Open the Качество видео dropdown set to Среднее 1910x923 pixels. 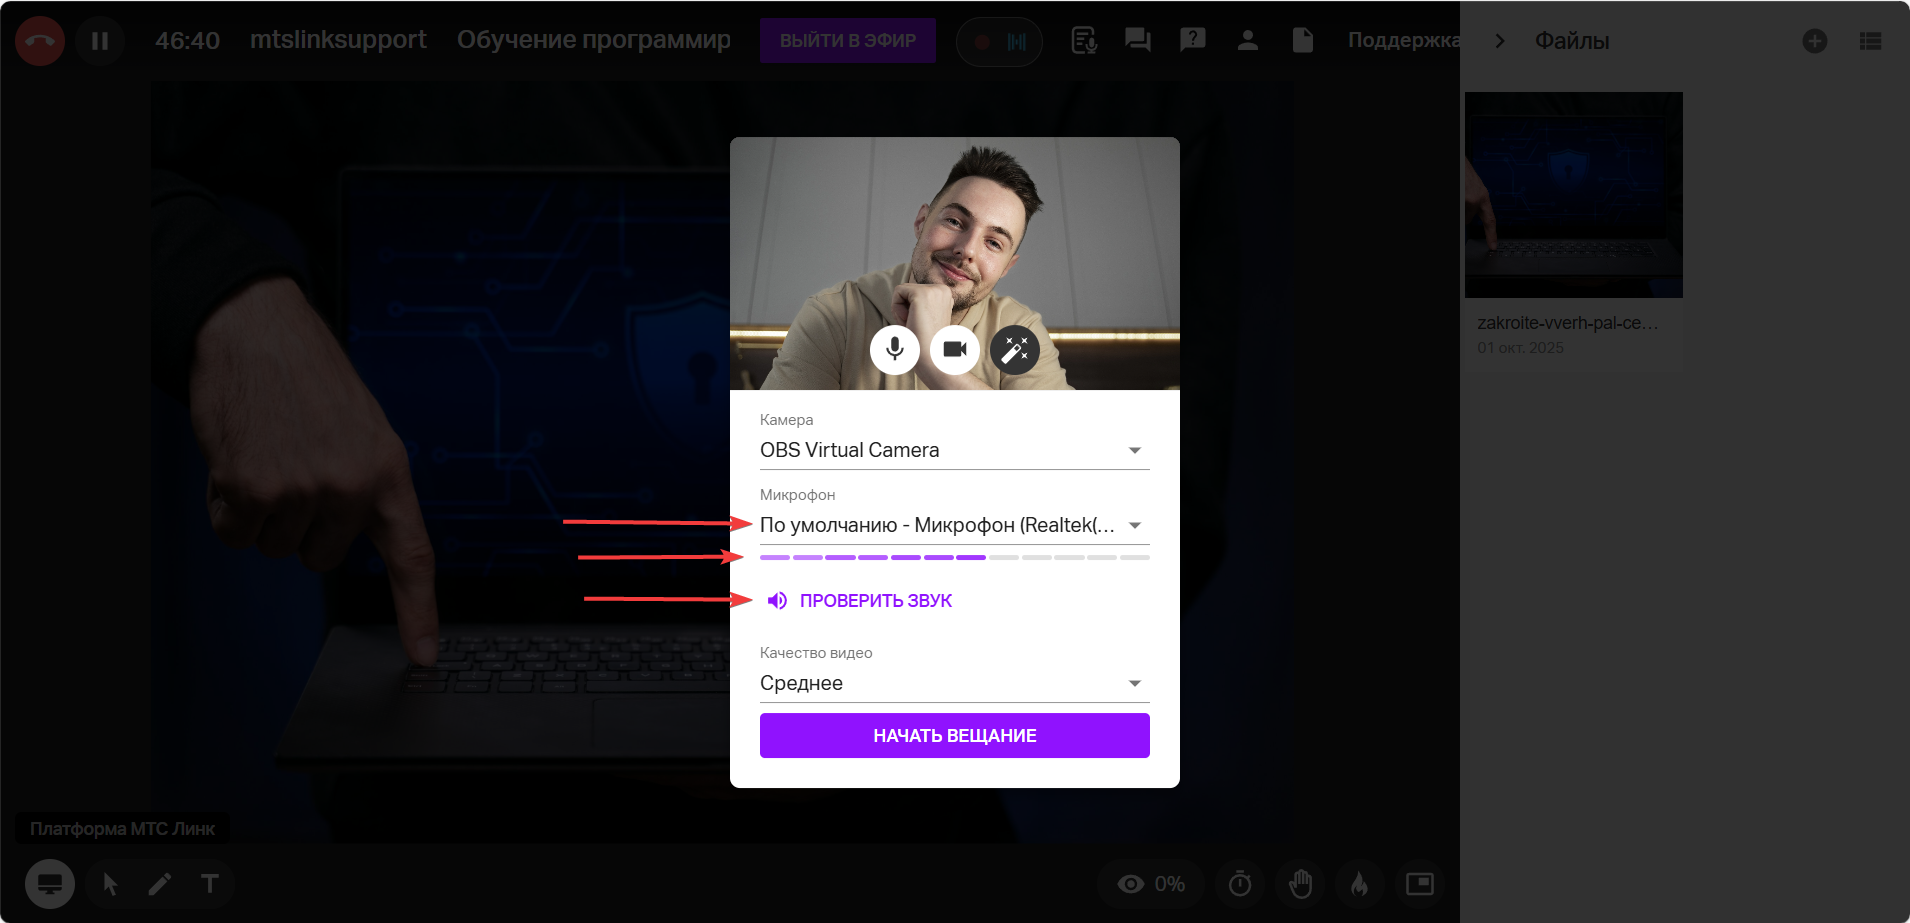(955, 683)
